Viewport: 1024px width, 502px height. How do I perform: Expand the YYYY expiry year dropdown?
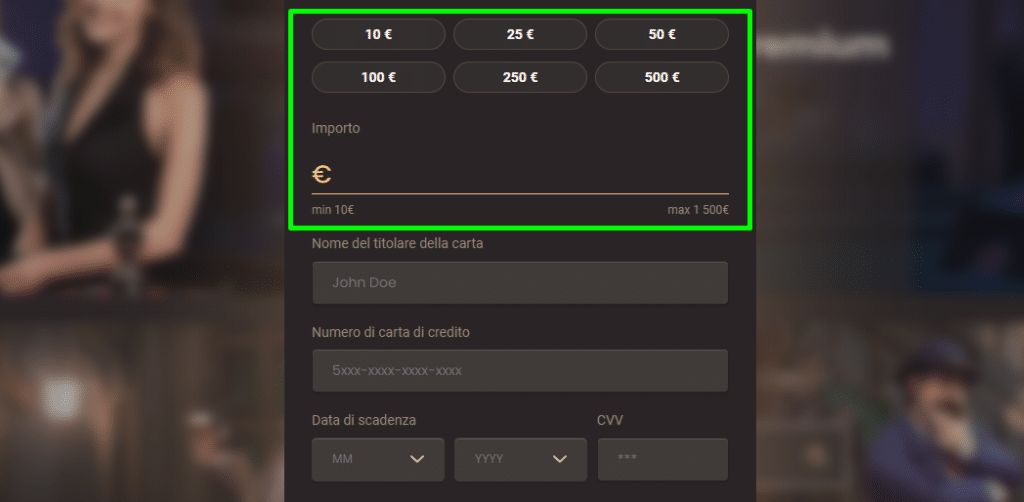pyautogui.click(x=520, y=459)
